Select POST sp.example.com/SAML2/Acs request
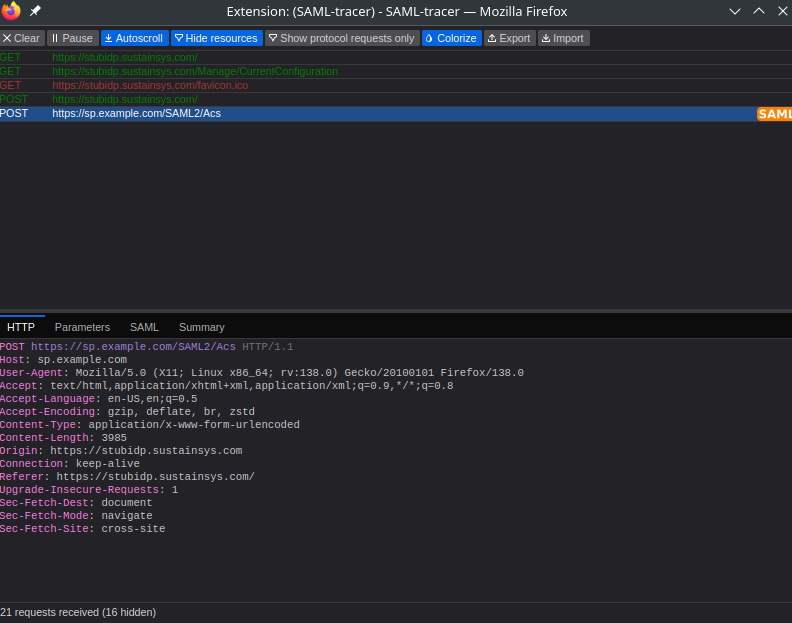The height and width of the screenshot is (623, 792). (x=396, y=114)
